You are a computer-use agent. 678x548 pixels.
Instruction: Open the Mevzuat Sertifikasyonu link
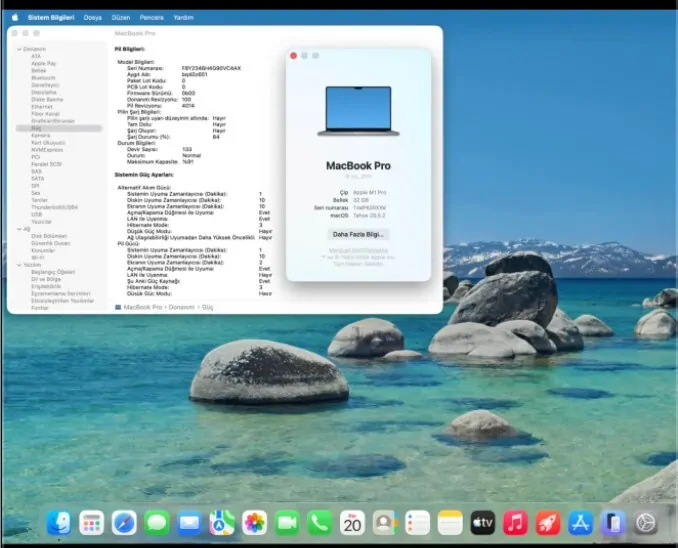point(358,250)
